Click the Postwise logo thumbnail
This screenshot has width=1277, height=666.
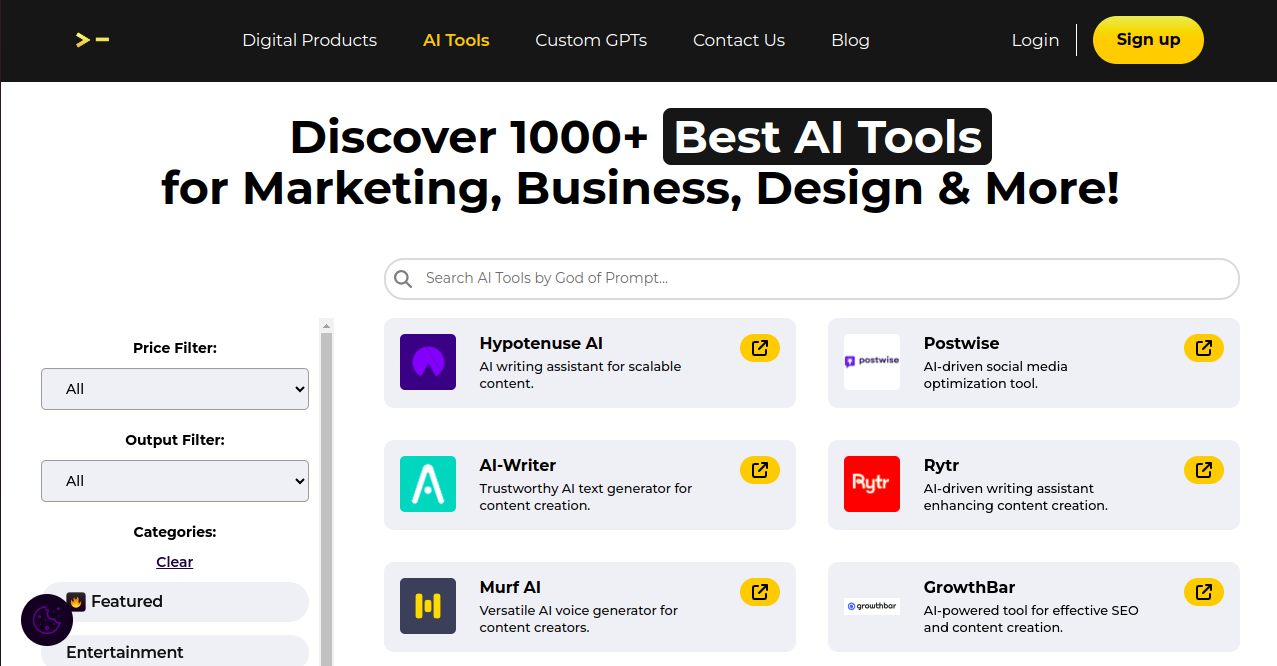point(872,362)
